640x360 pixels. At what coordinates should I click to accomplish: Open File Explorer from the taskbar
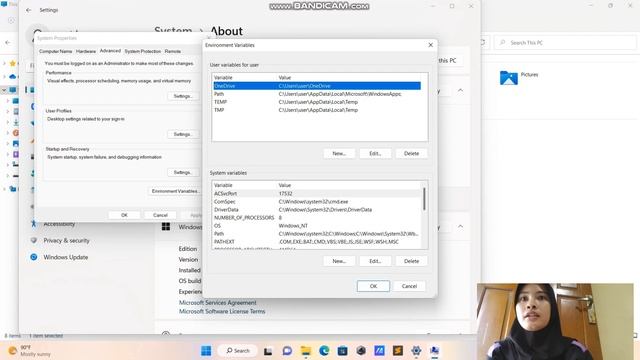(x=306, y=351)
